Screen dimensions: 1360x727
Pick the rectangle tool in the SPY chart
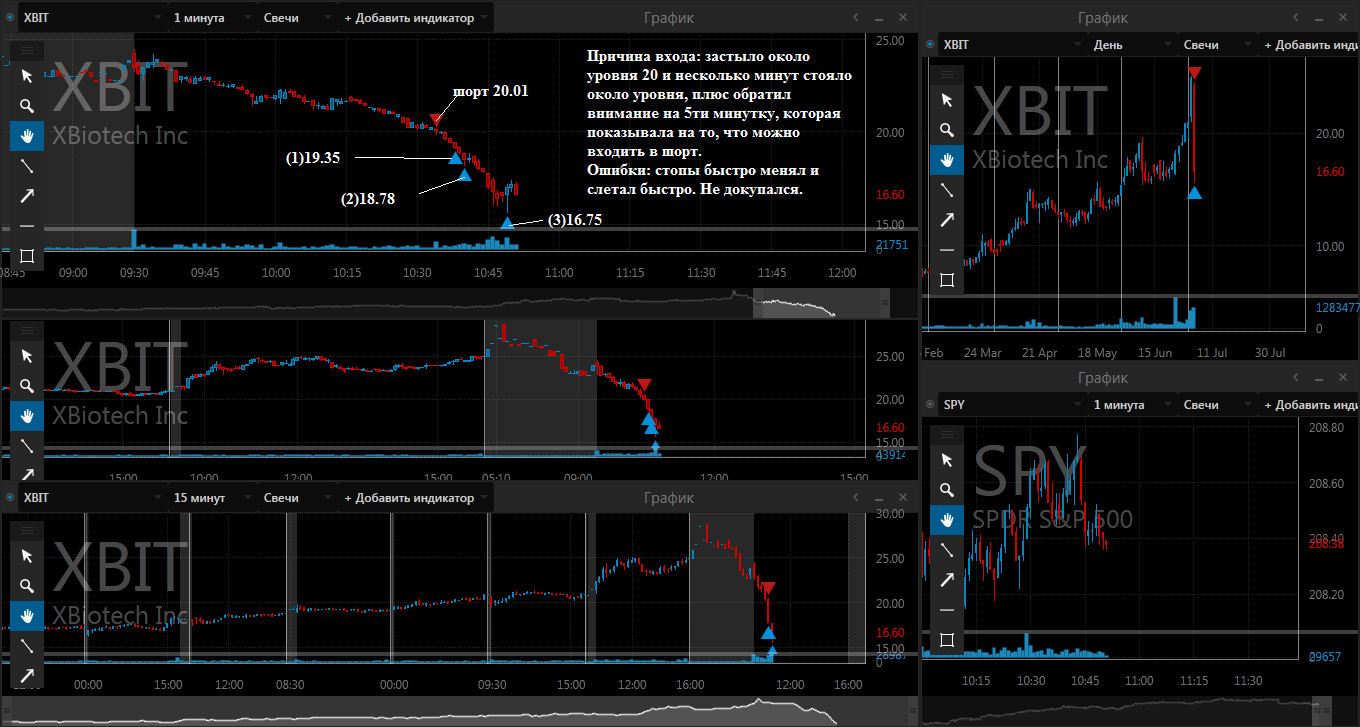(947, 640)
